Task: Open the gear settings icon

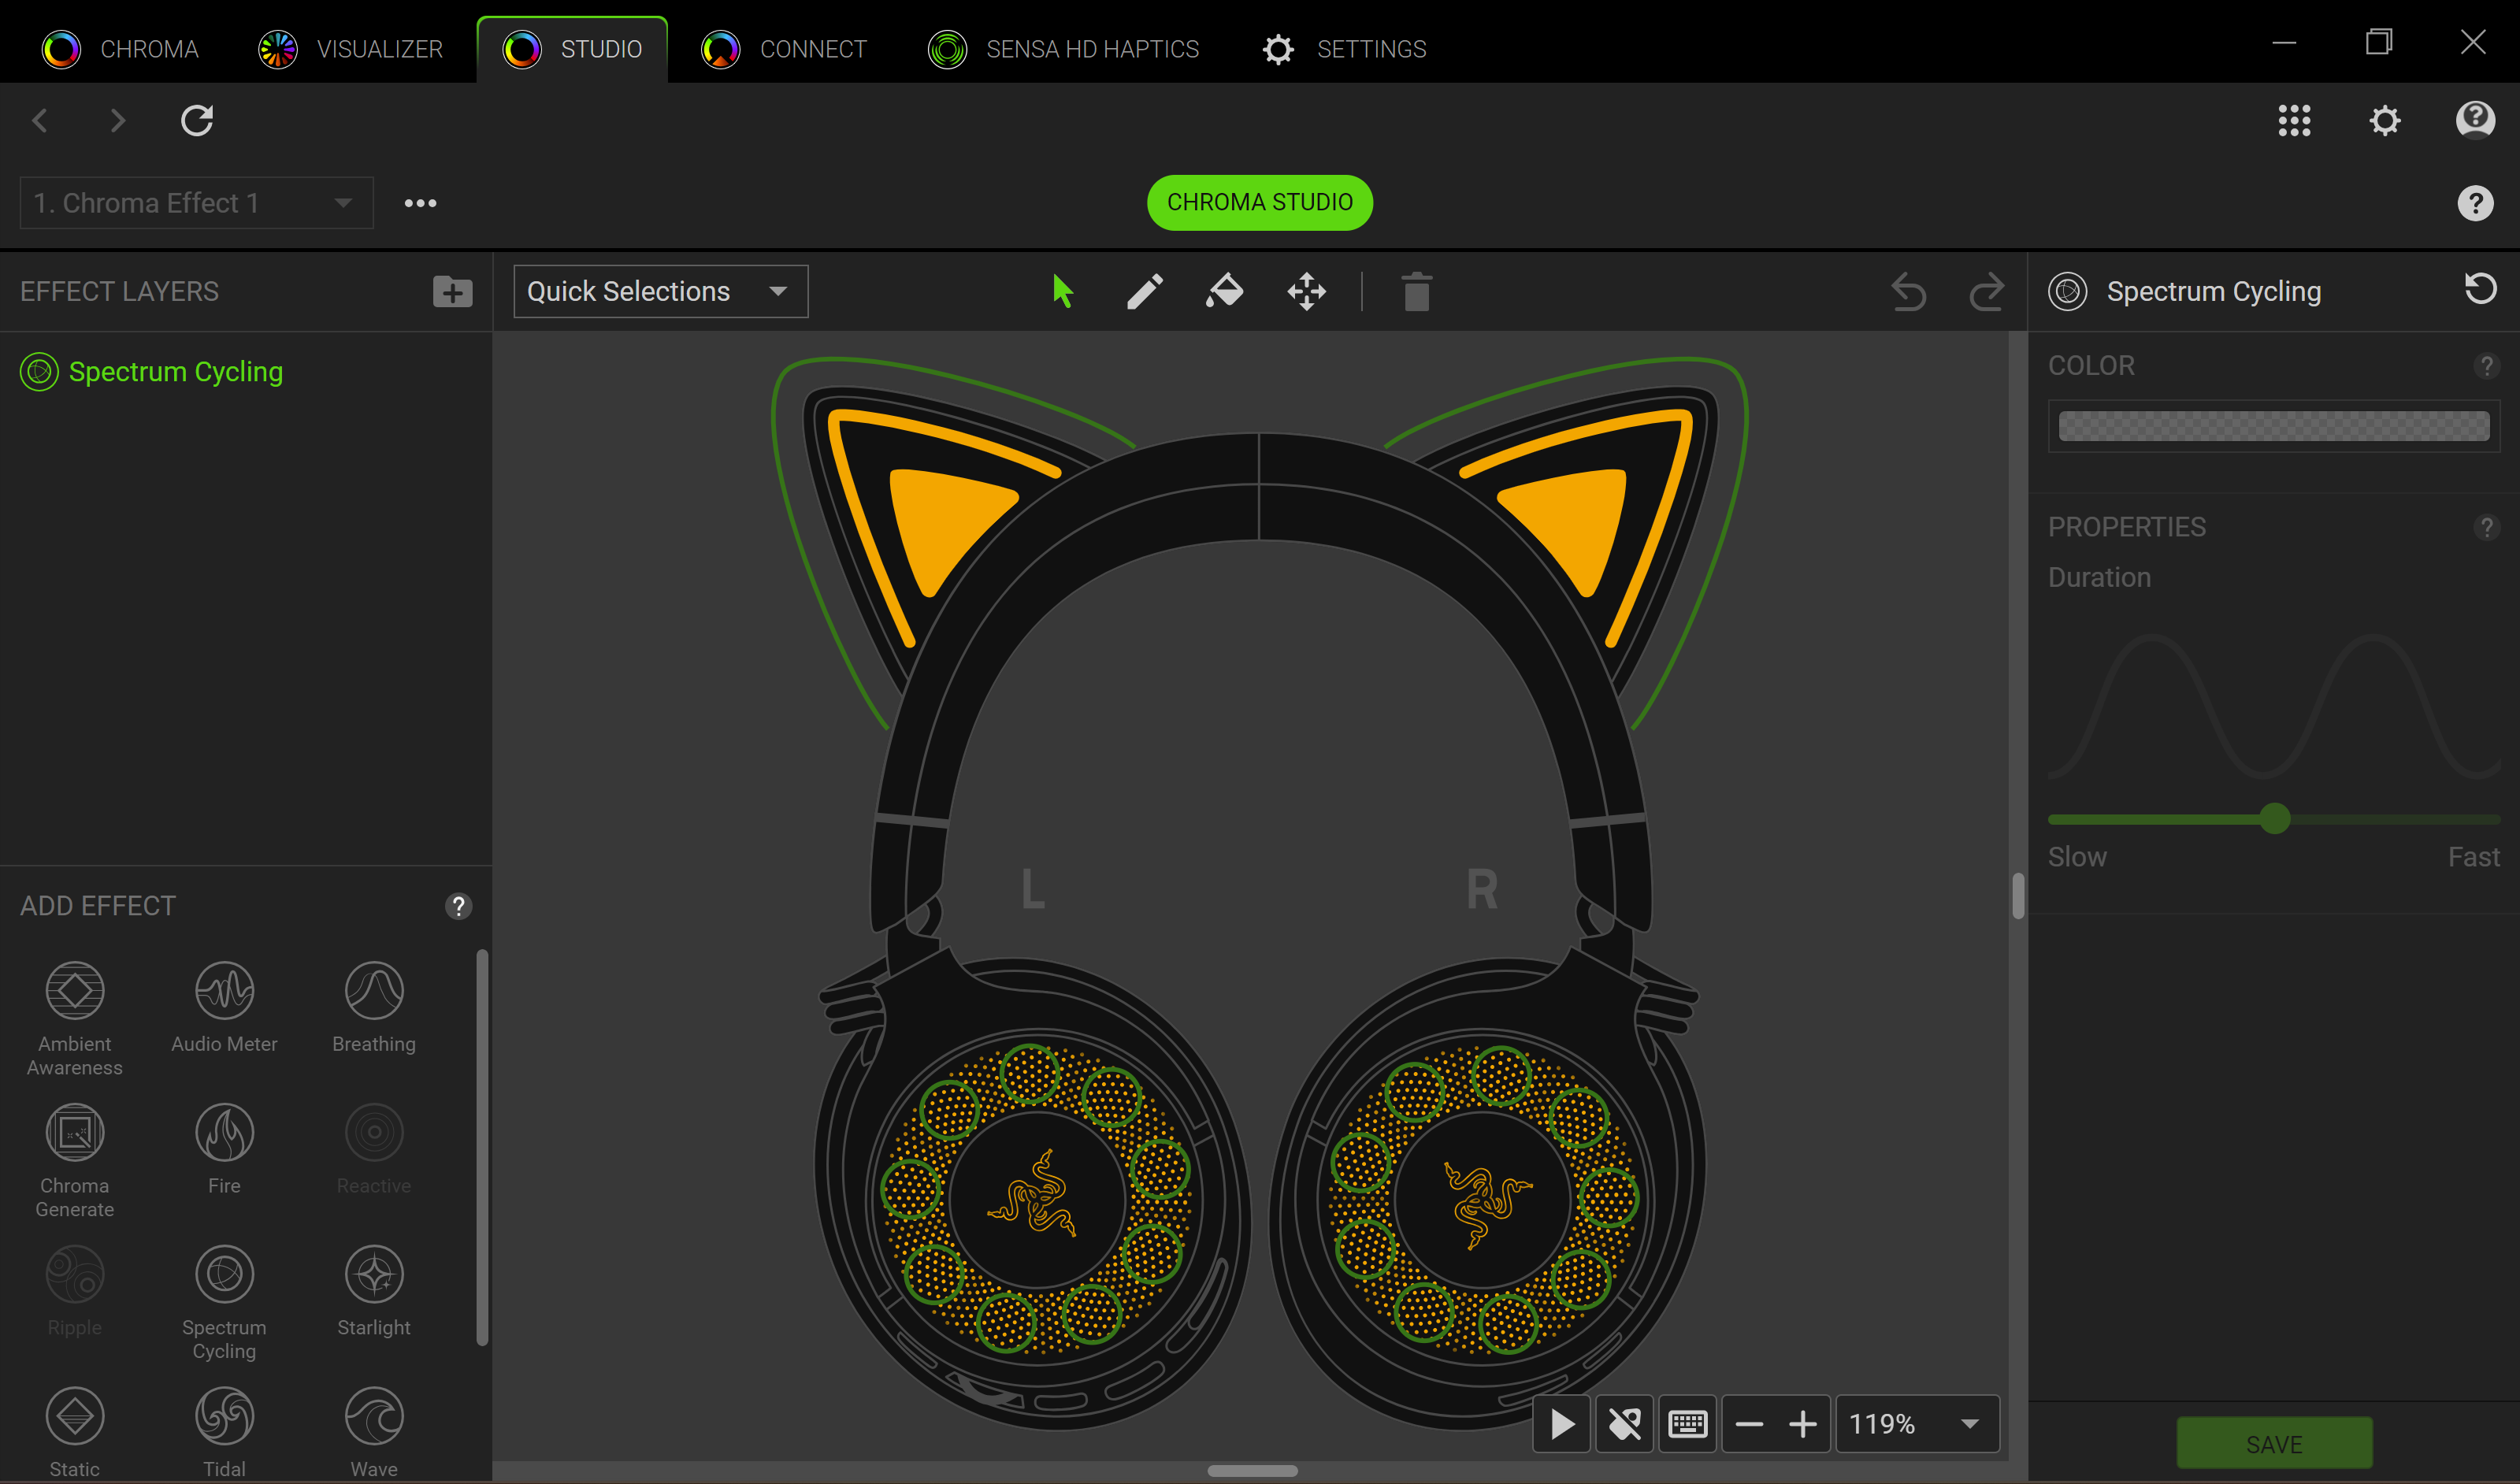Action: [2384, 120]
